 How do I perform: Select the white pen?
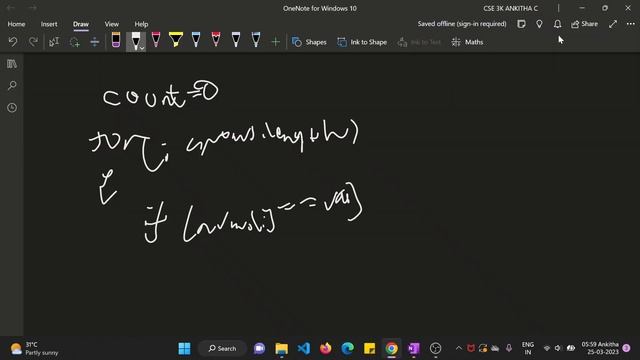pyautogui.click(x=135, y=40)
